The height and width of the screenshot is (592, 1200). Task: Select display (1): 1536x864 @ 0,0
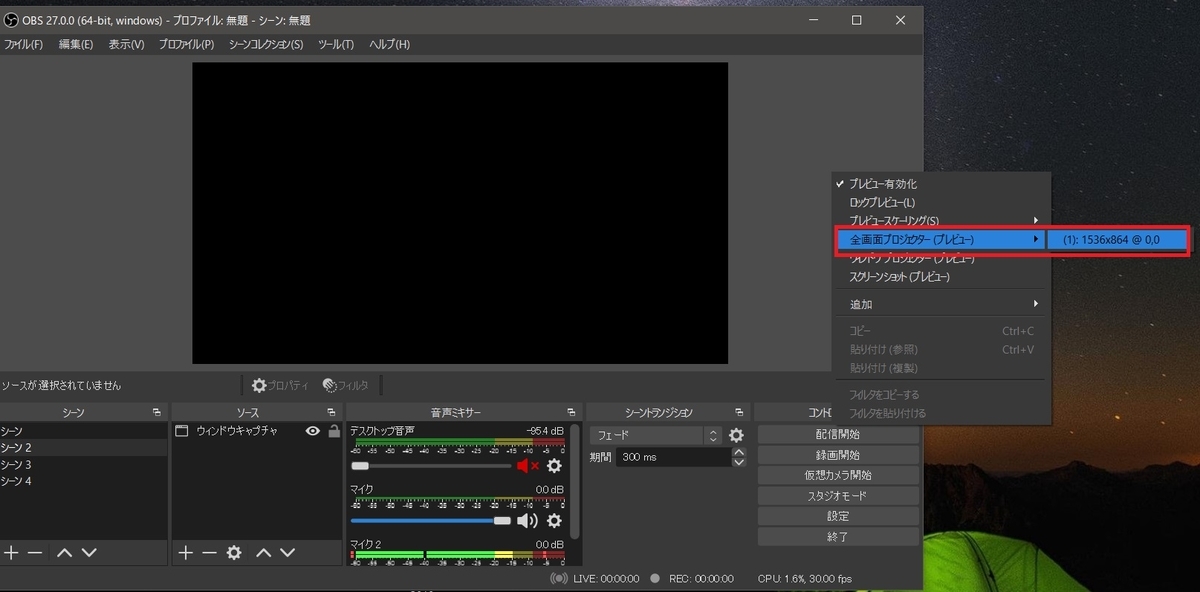coord(1118,240)
